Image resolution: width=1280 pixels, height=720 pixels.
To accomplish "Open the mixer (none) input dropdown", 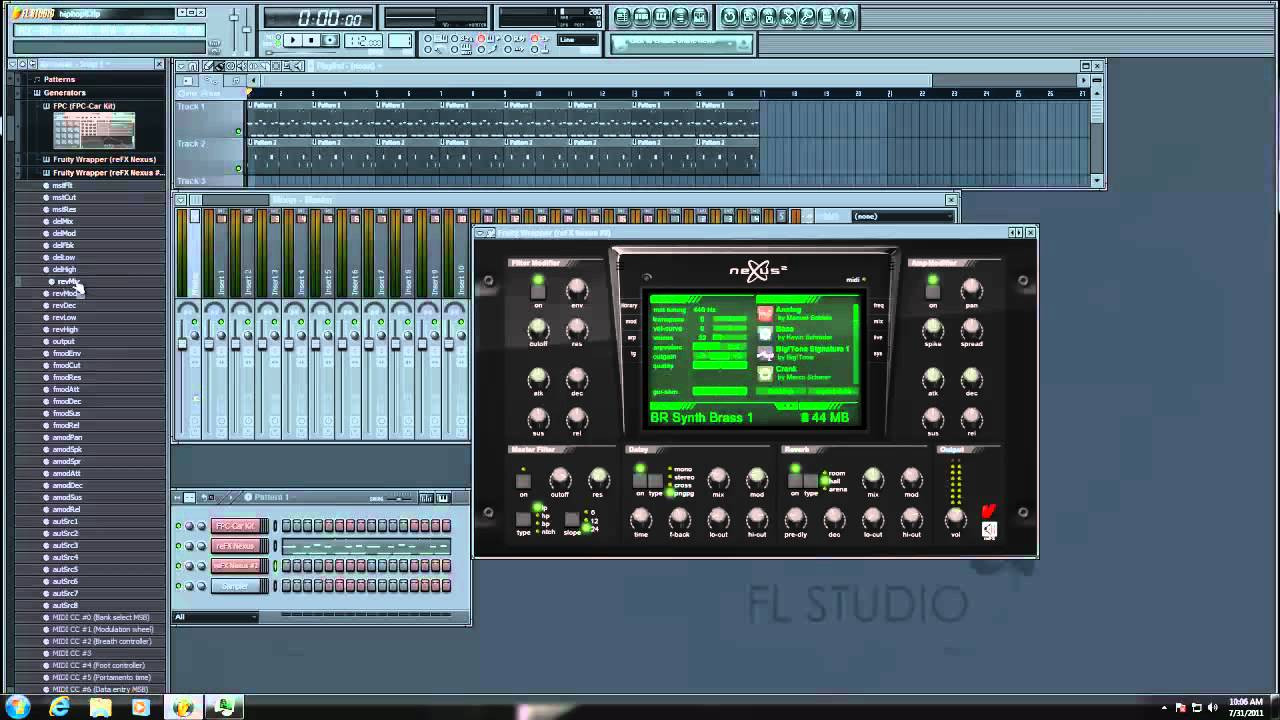I will (x=903, y=216).
